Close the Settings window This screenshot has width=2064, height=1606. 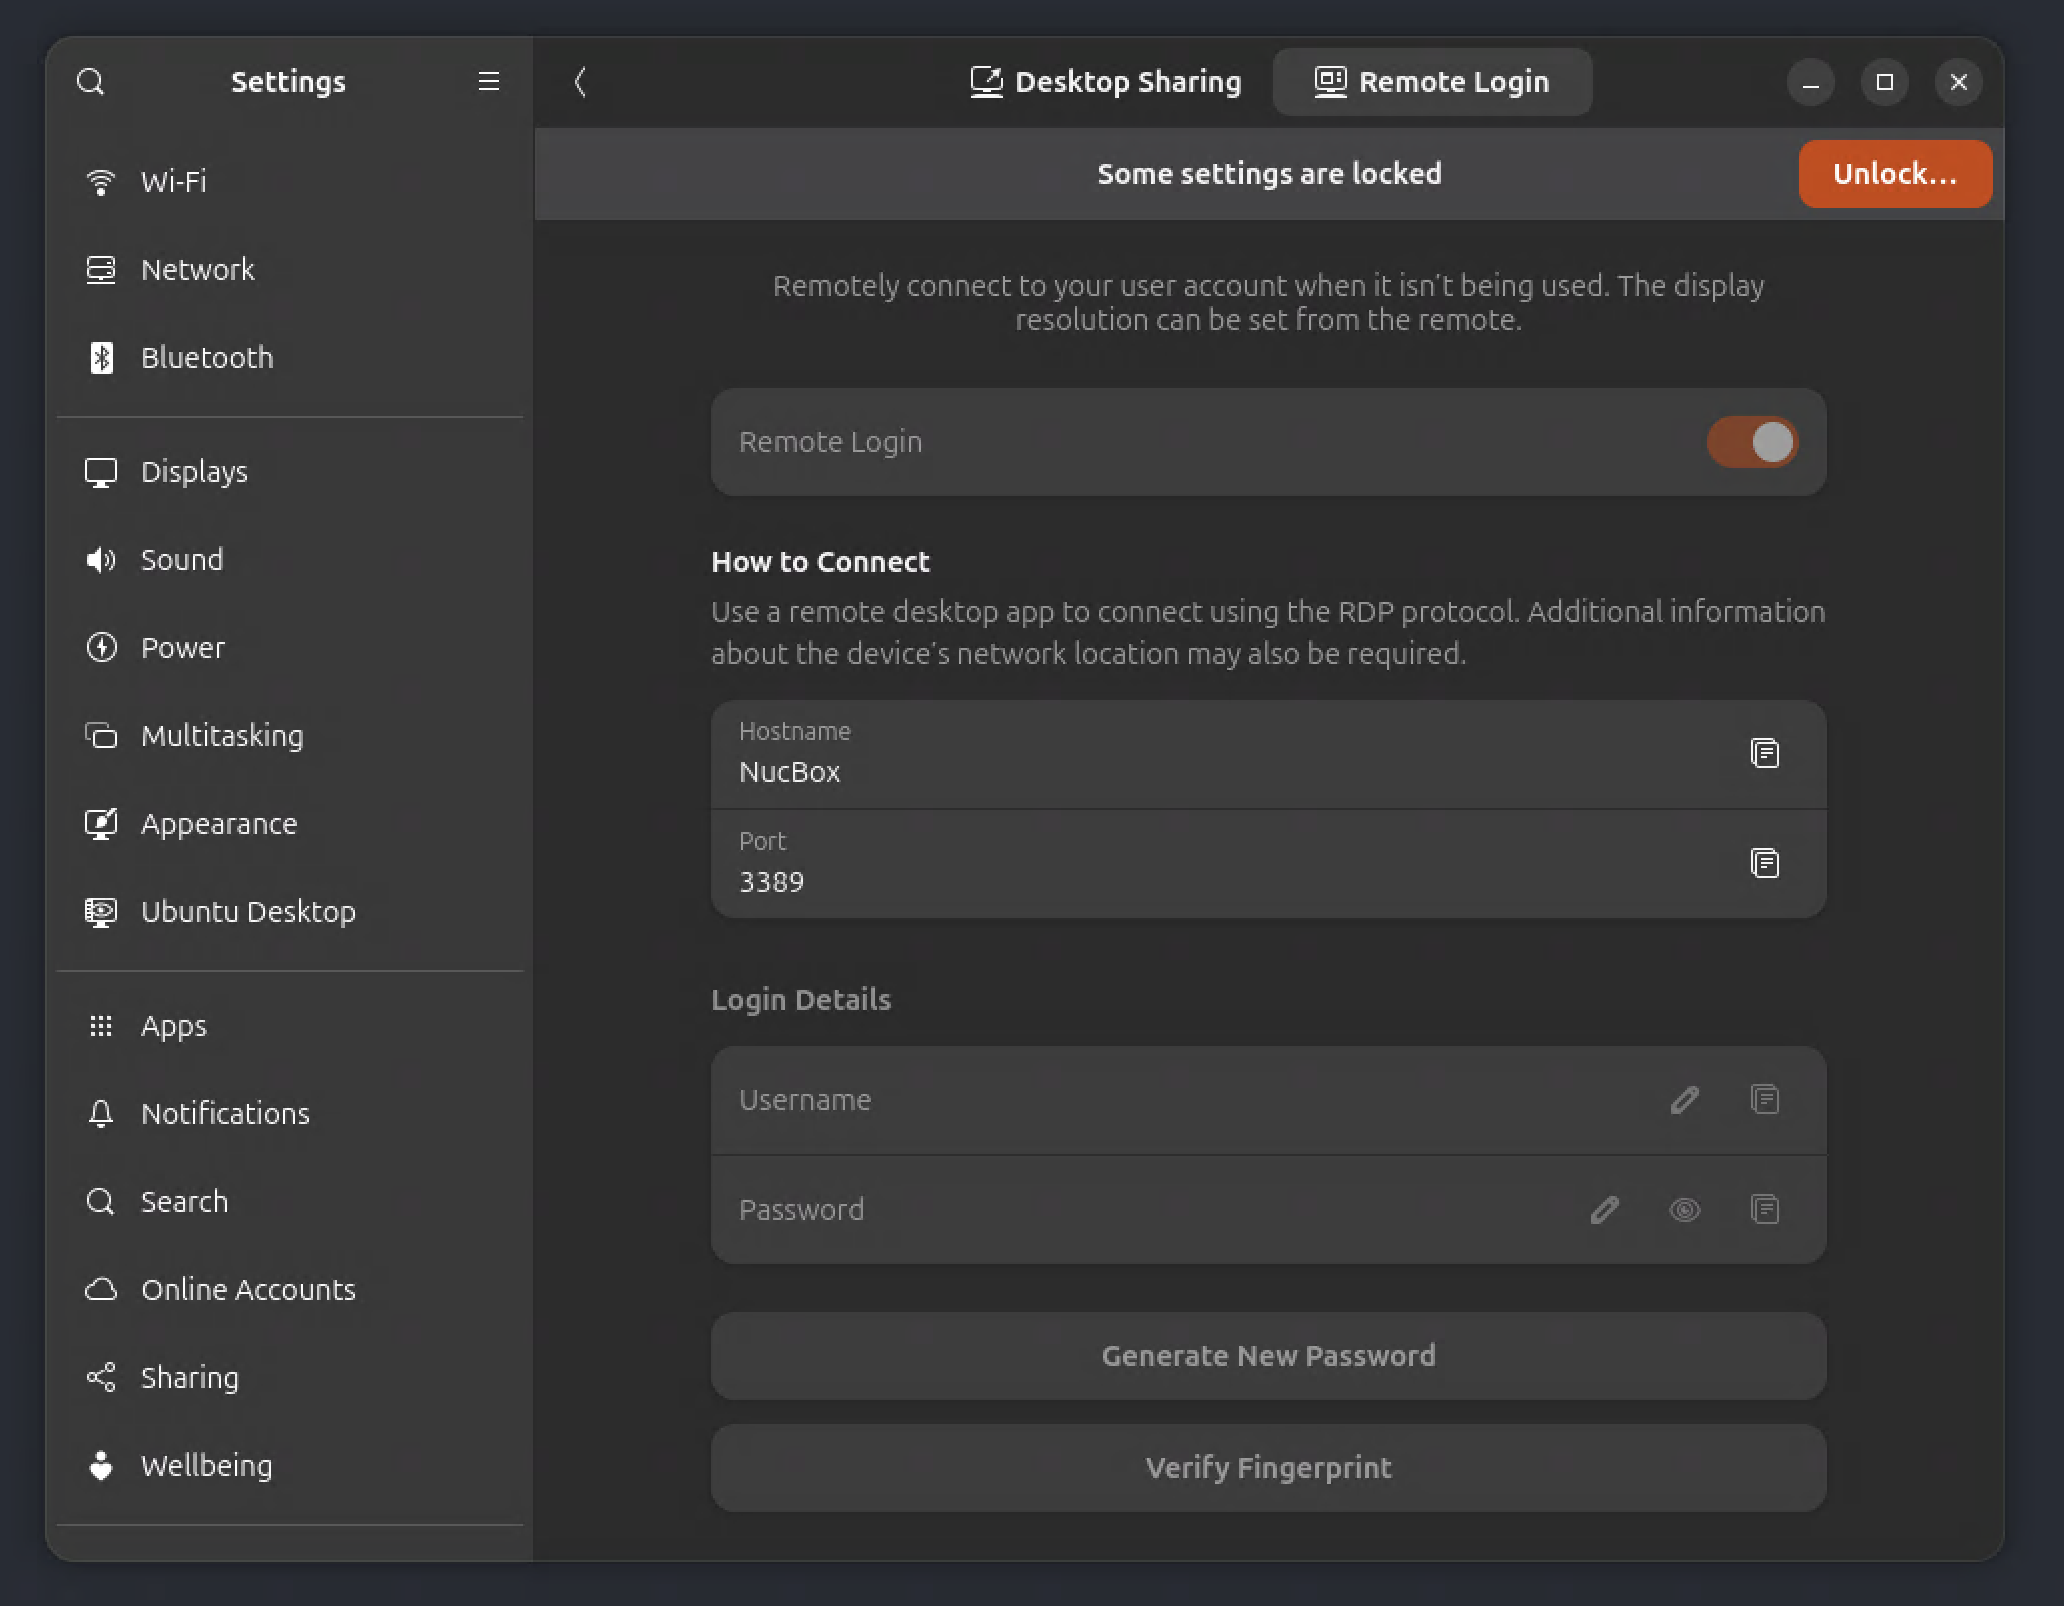(x=1958, y=82)
